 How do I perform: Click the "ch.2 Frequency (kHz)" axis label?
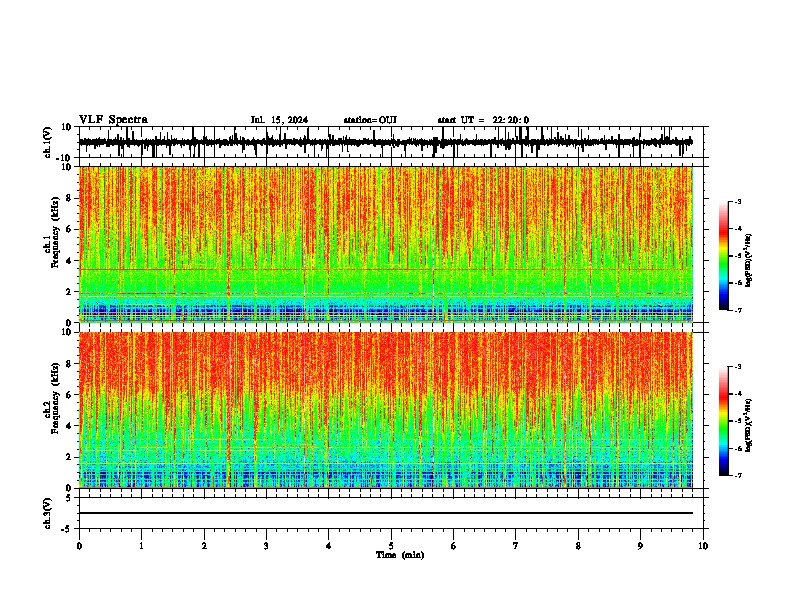coord(51,398)
